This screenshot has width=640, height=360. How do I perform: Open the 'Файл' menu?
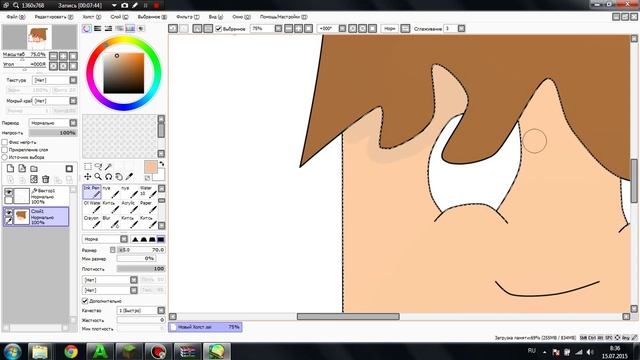[16, 17]
